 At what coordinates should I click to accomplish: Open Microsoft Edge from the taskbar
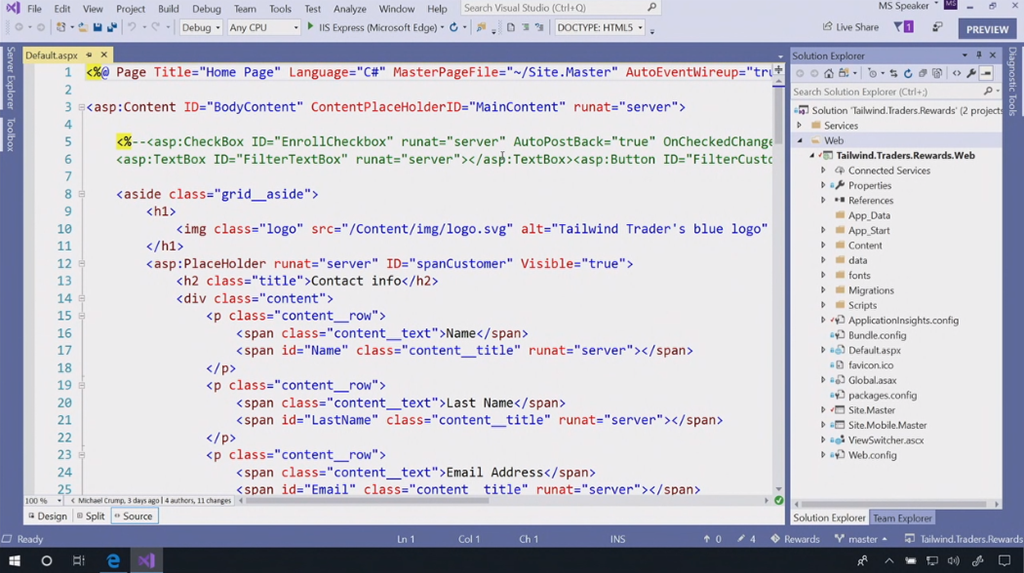pyautogui.click(x=113, y=561)
